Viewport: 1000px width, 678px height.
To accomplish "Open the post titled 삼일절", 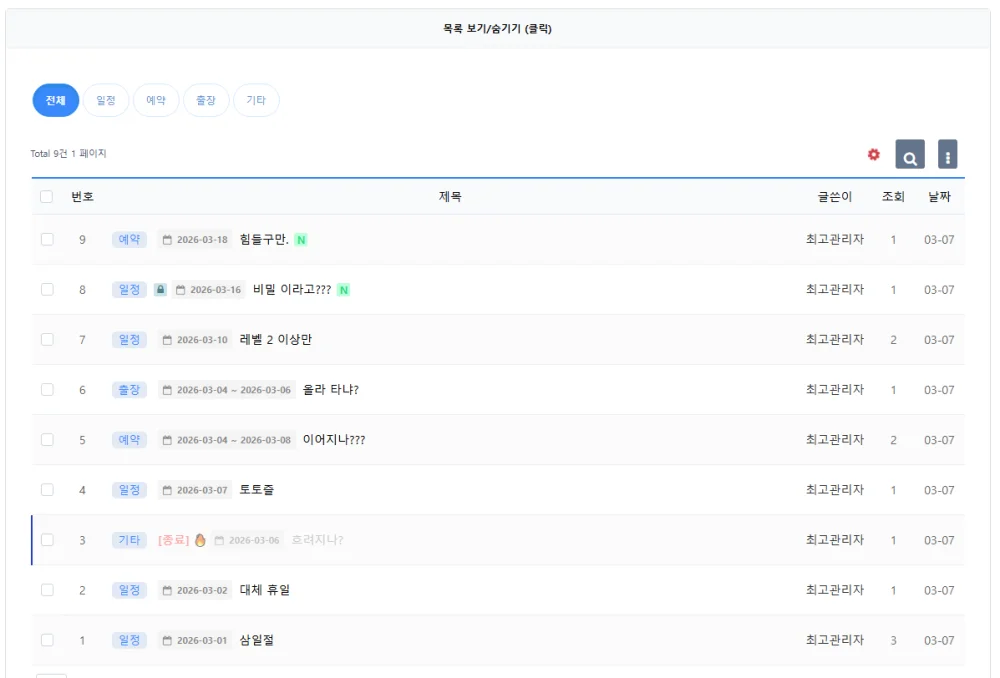I will (256, 640).
